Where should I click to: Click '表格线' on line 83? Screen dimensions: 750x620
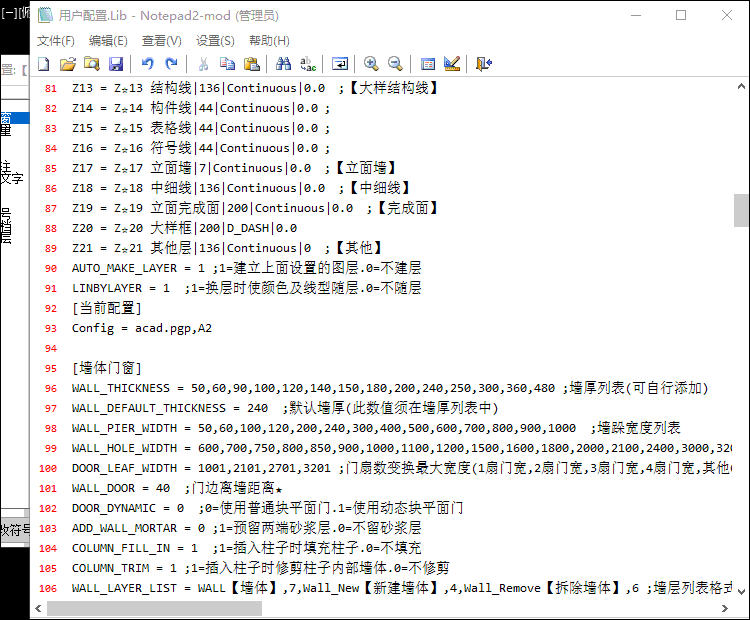coord(171,128)
